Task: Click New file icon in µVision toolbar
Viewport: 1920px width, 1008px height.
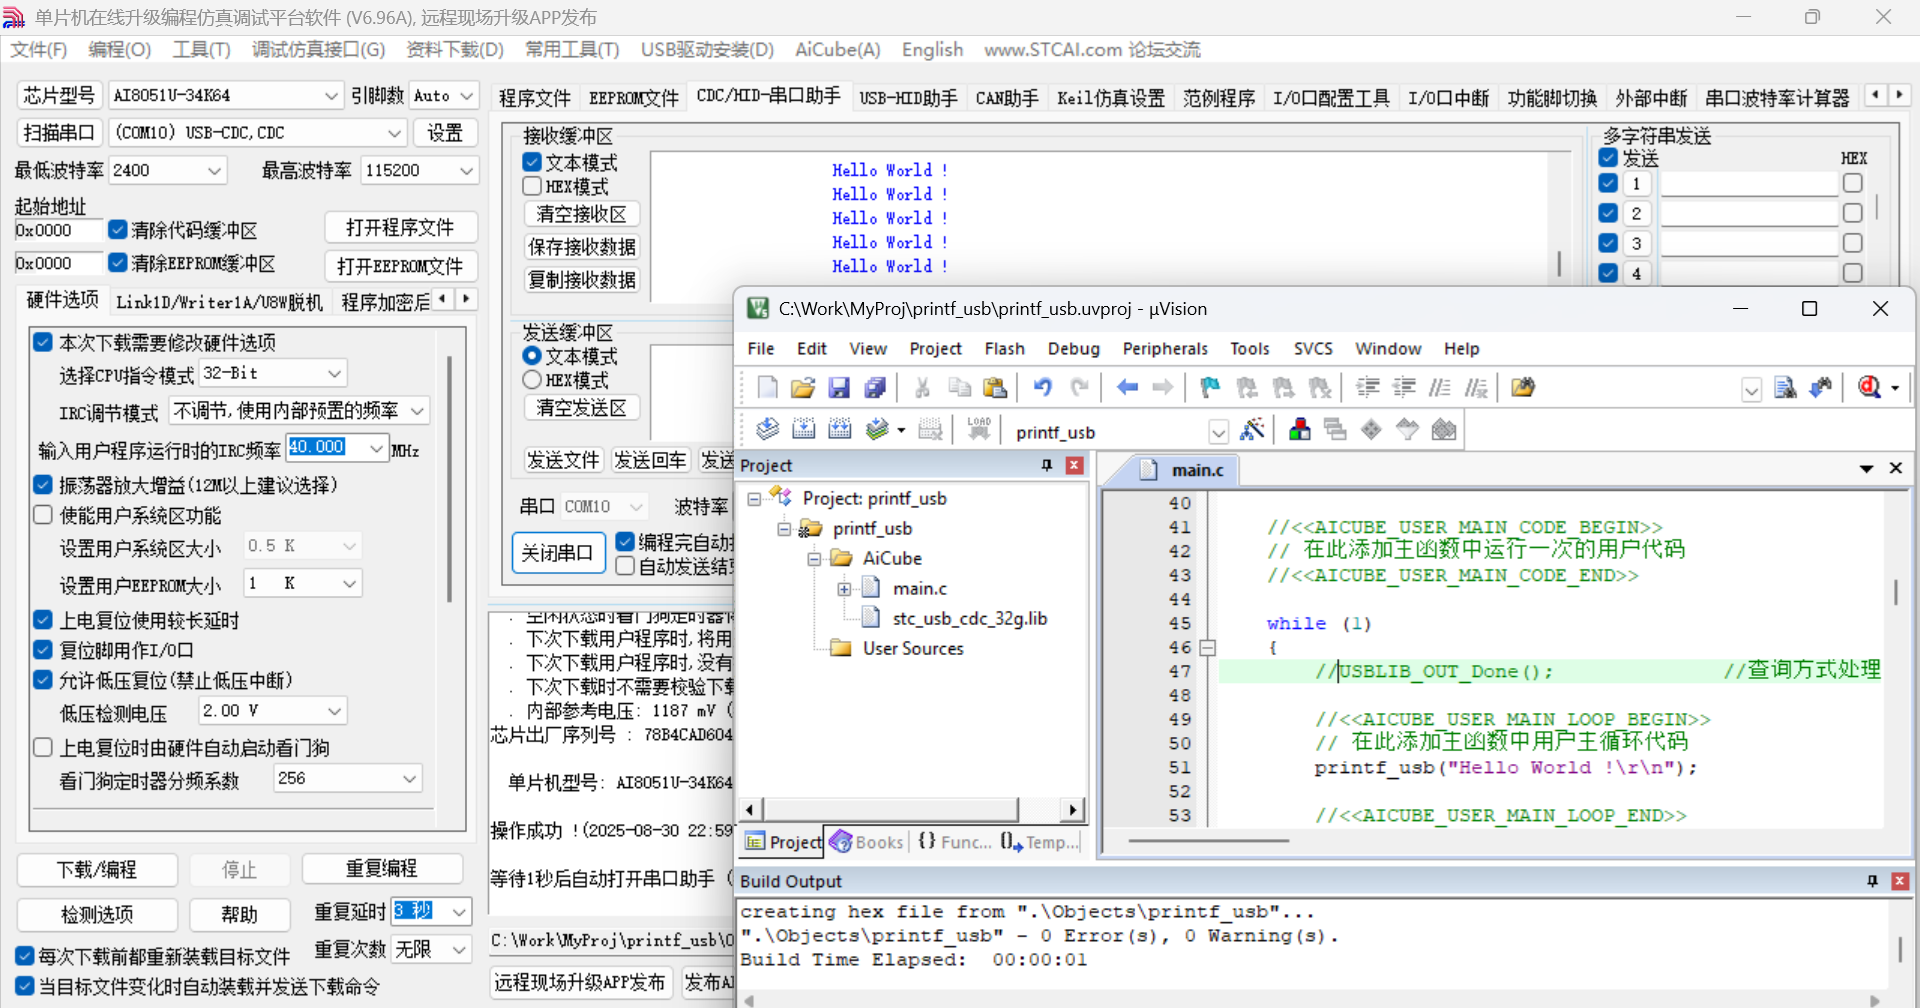Action: 767,388
